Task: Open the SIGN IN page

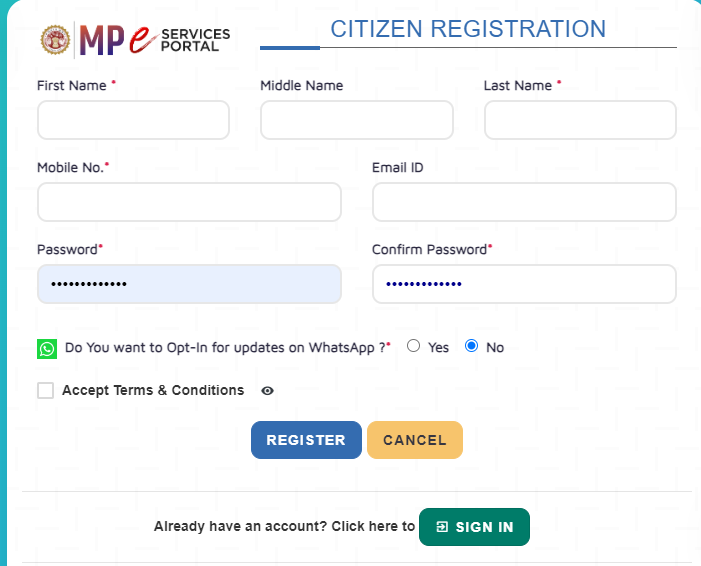Action: [474, 527]
